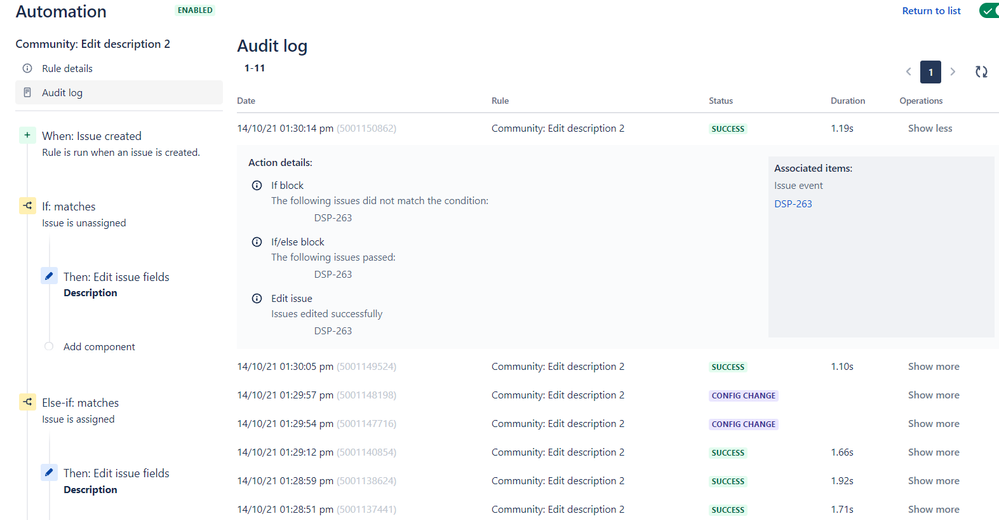This screenshot has width=999, height=520.
Task: Expand the 01:29:57 pm entry with Show more
Action: pos(933,395)
